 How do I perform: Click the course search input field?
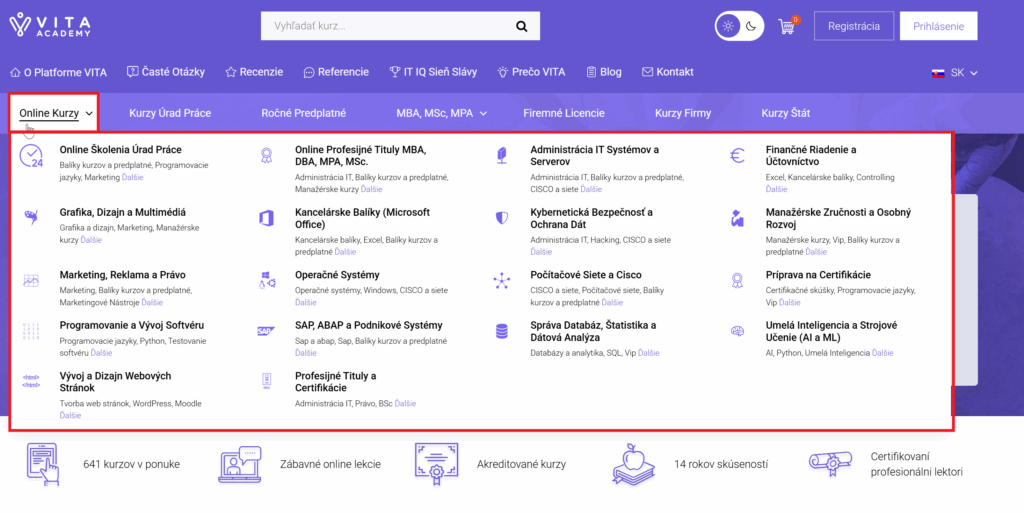tap(385, 26)
